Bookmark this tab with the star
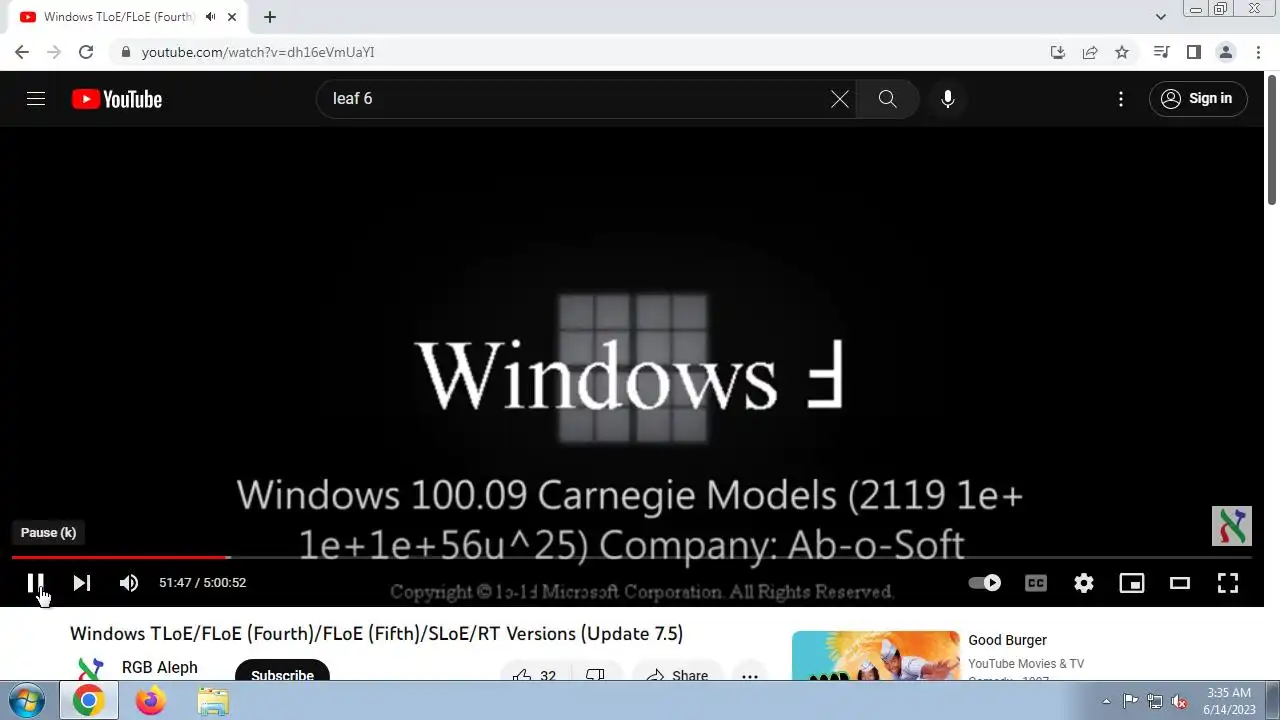Image resolution: width=1280 pixels, height=720 pixels. [1122, 52]
